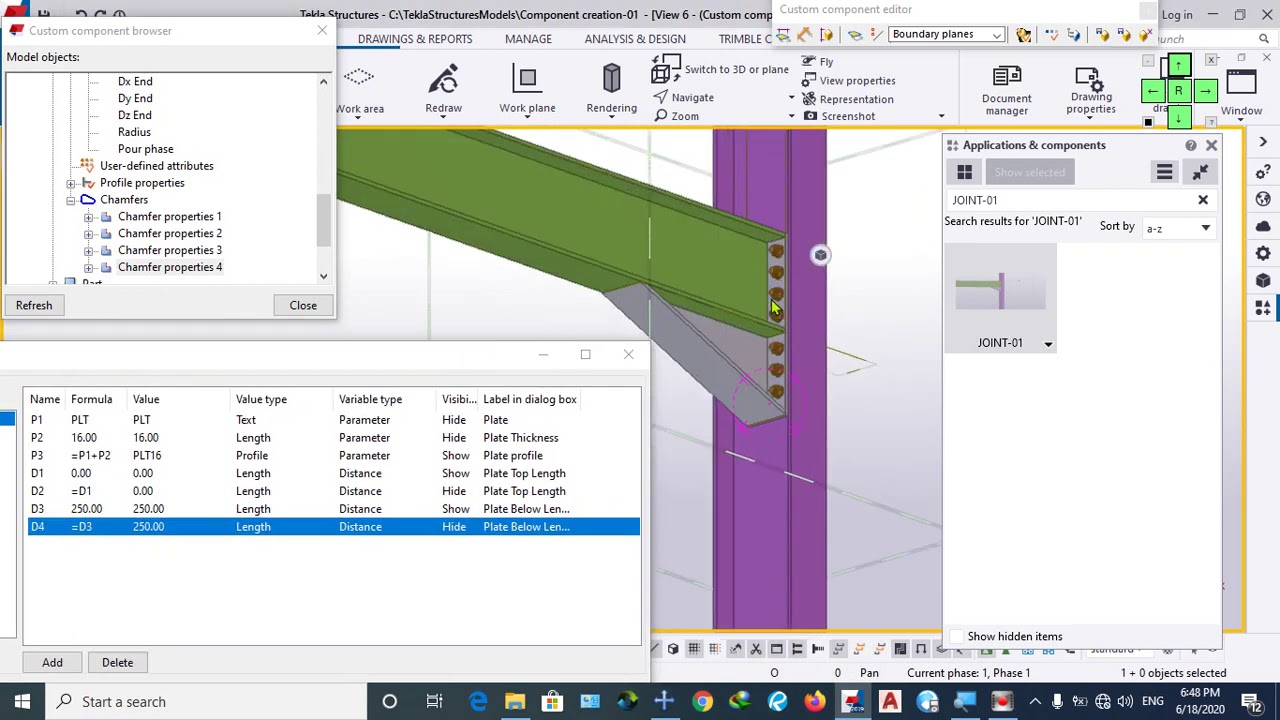The height and width of the screenshot is (720, 1280).
Task: Open the Sort by a-z dropdown
Action: coord(1177,228)
